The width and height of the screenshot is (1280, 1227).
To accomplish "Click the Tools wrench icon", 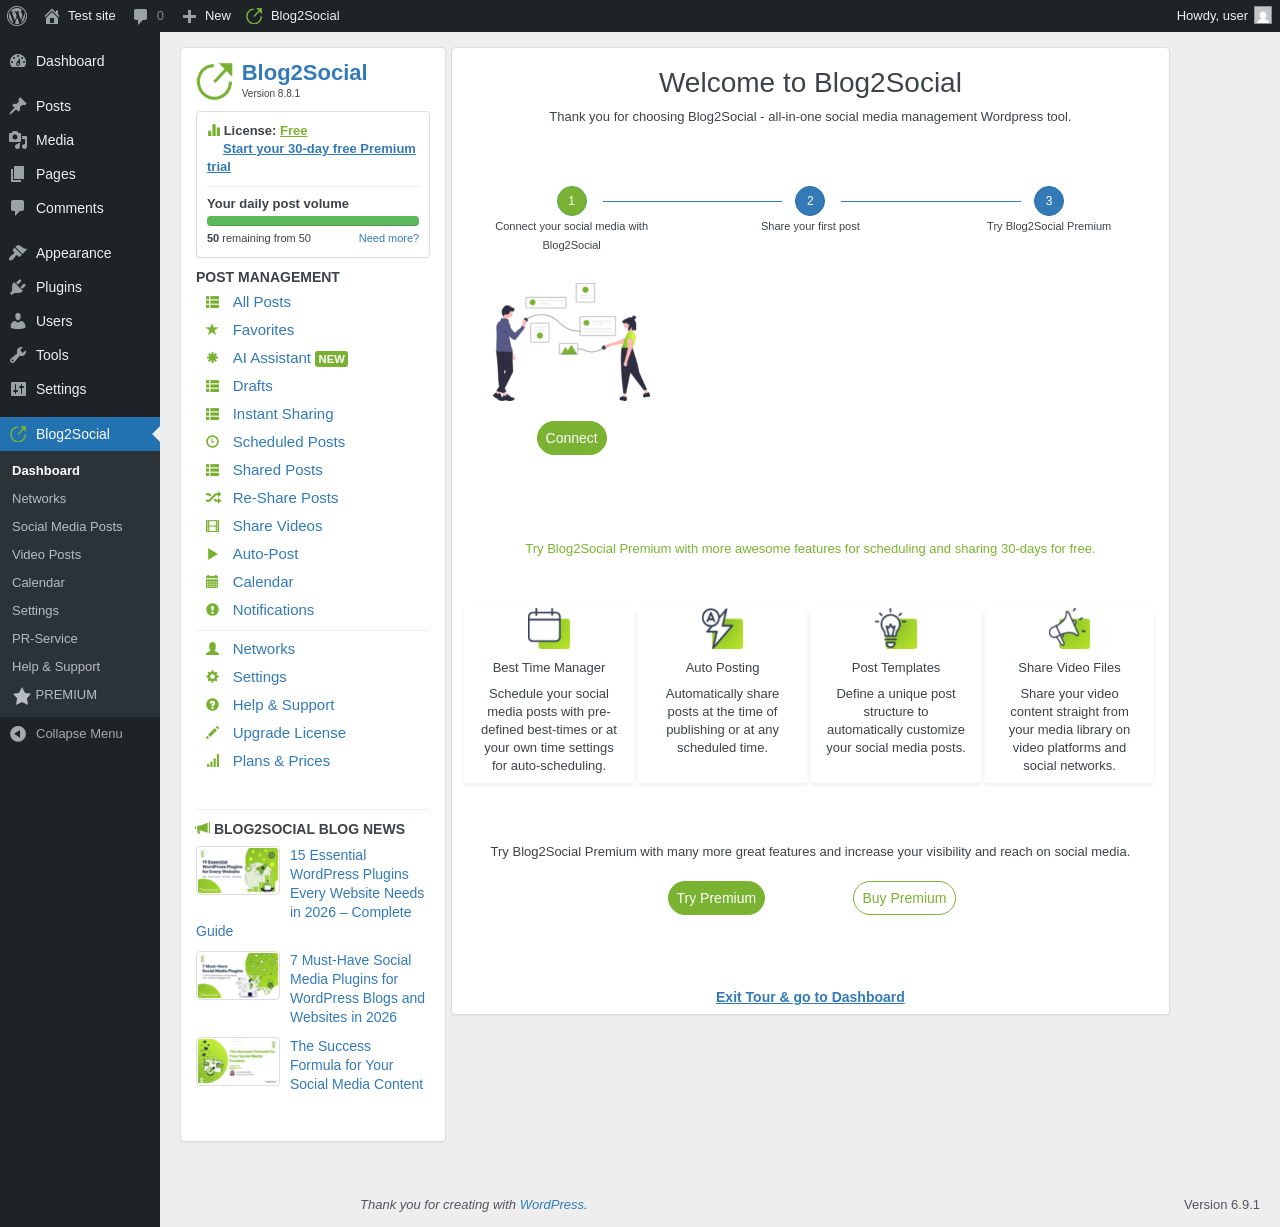I will tap(18, 355).
